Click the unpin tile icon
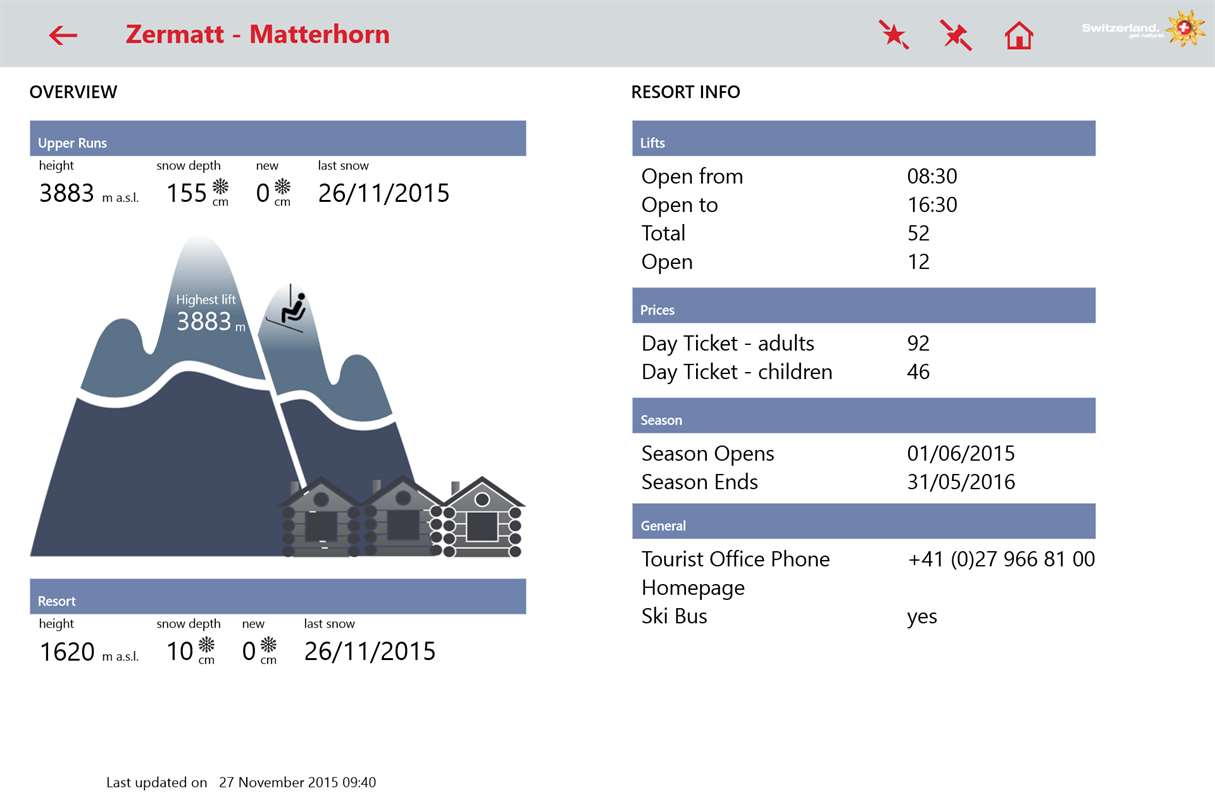1215x810 pixels. [956, 35]
